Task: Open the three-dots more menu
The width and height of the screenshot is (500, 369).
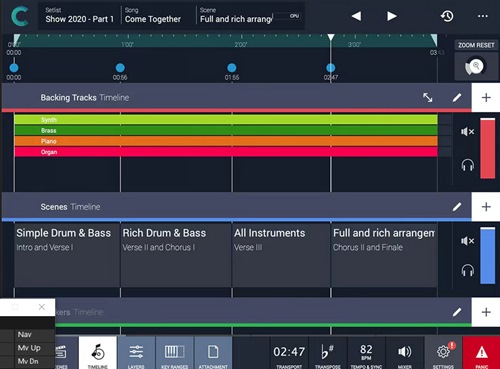Action: click(483, 16)
